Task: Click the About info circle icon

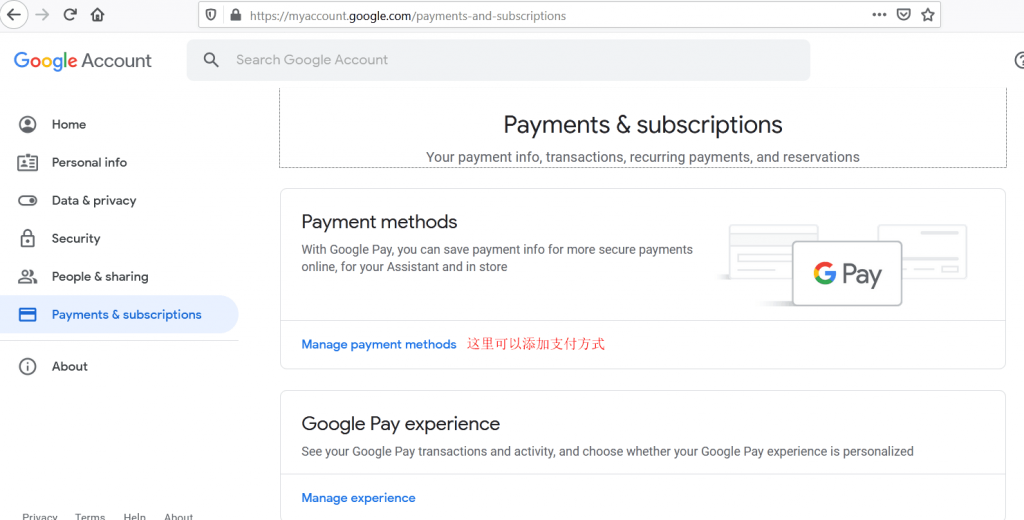Action: (27, 366)
